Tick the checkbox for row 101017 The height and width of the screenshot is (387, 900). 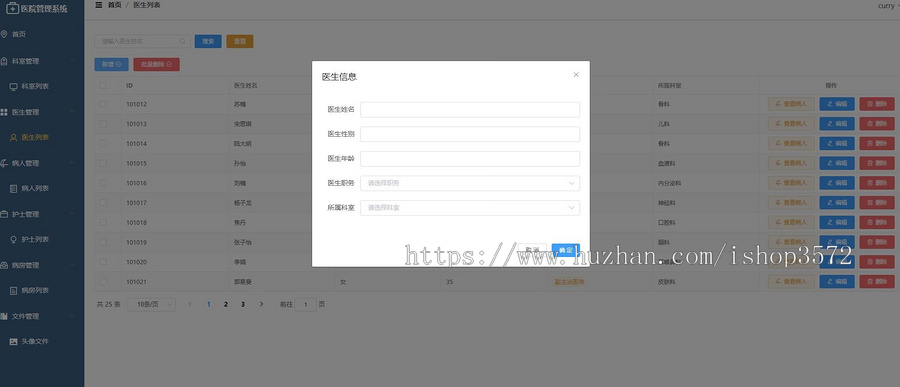(103, 203)
